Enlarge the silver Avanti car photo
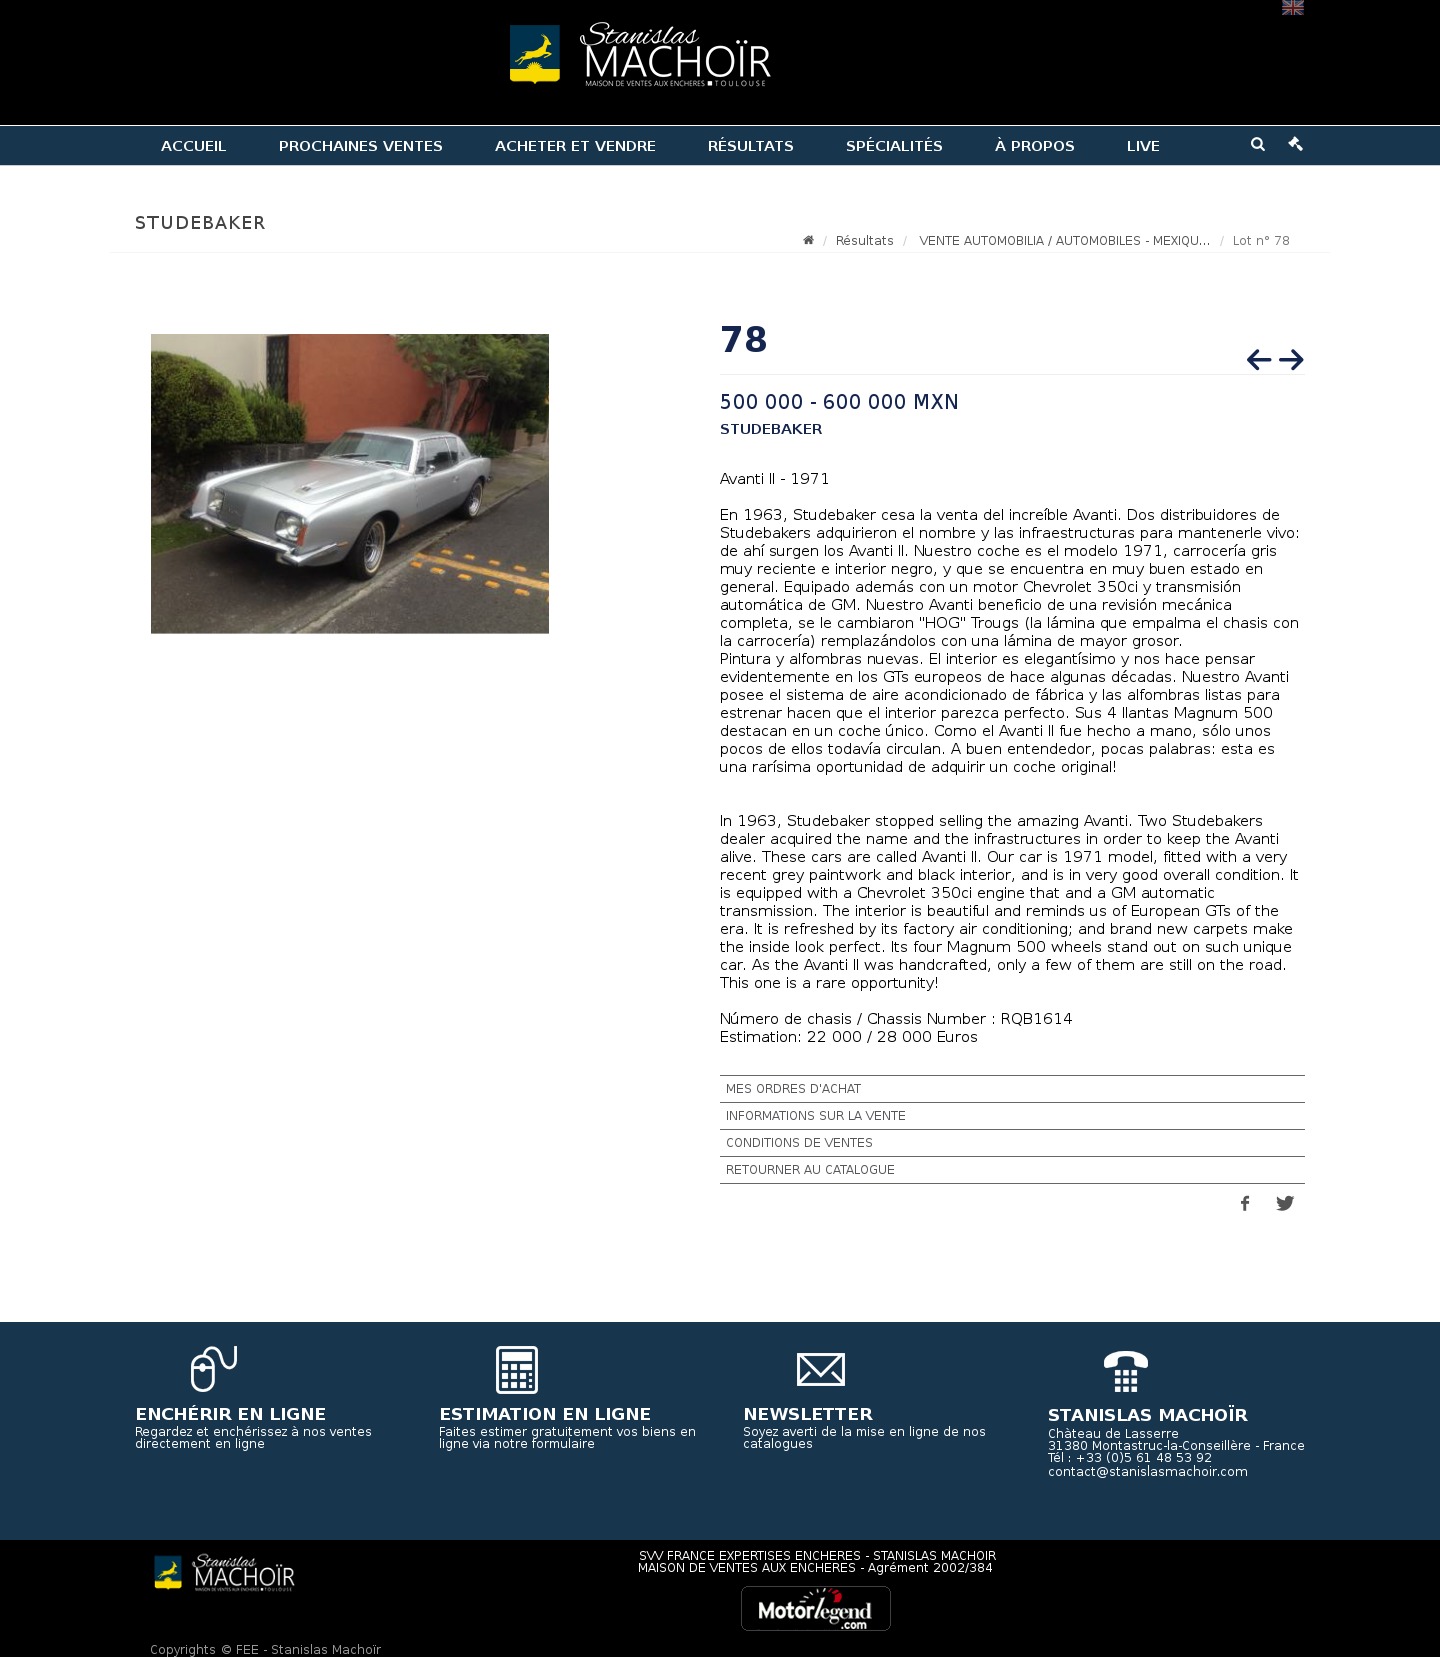Viewport: 1440px width, 1657px height. 350,484
